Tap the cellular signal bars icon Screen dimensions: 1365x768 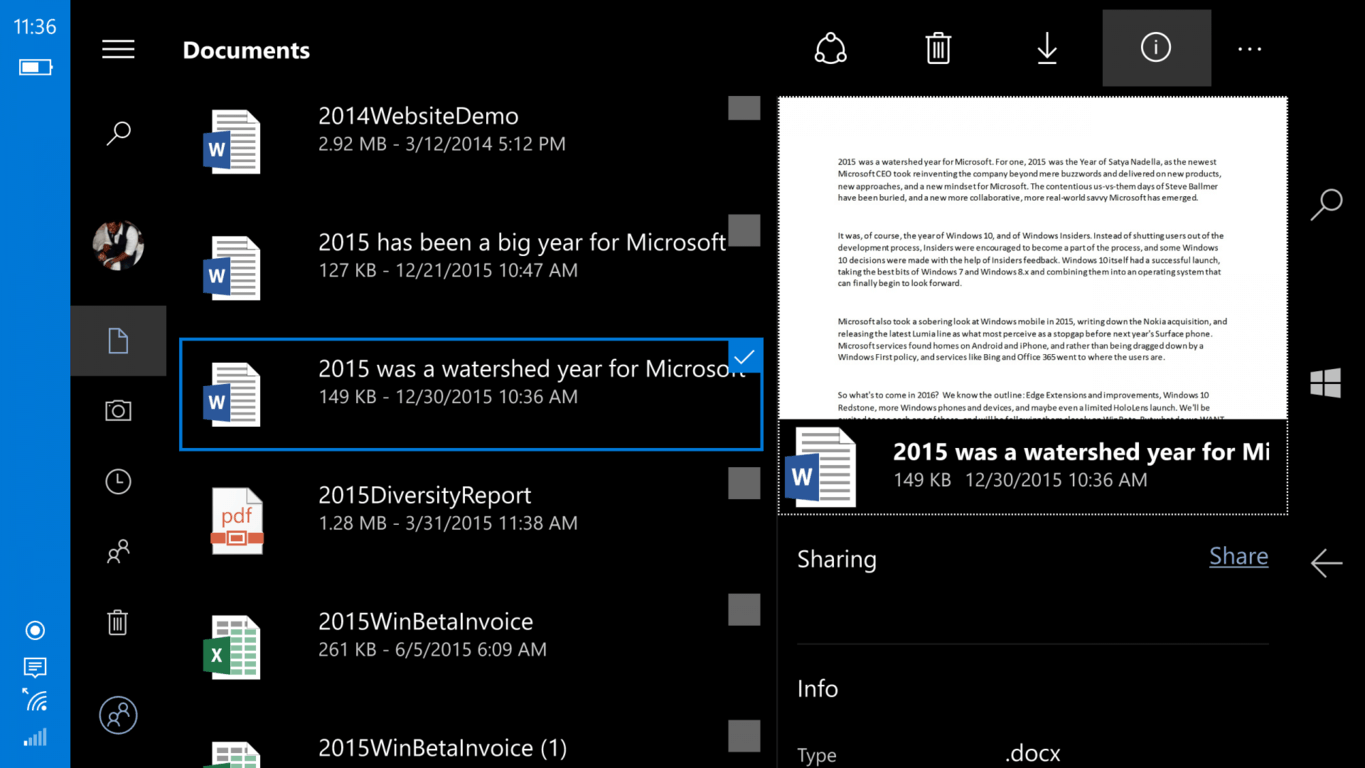(x=35, y=738)
